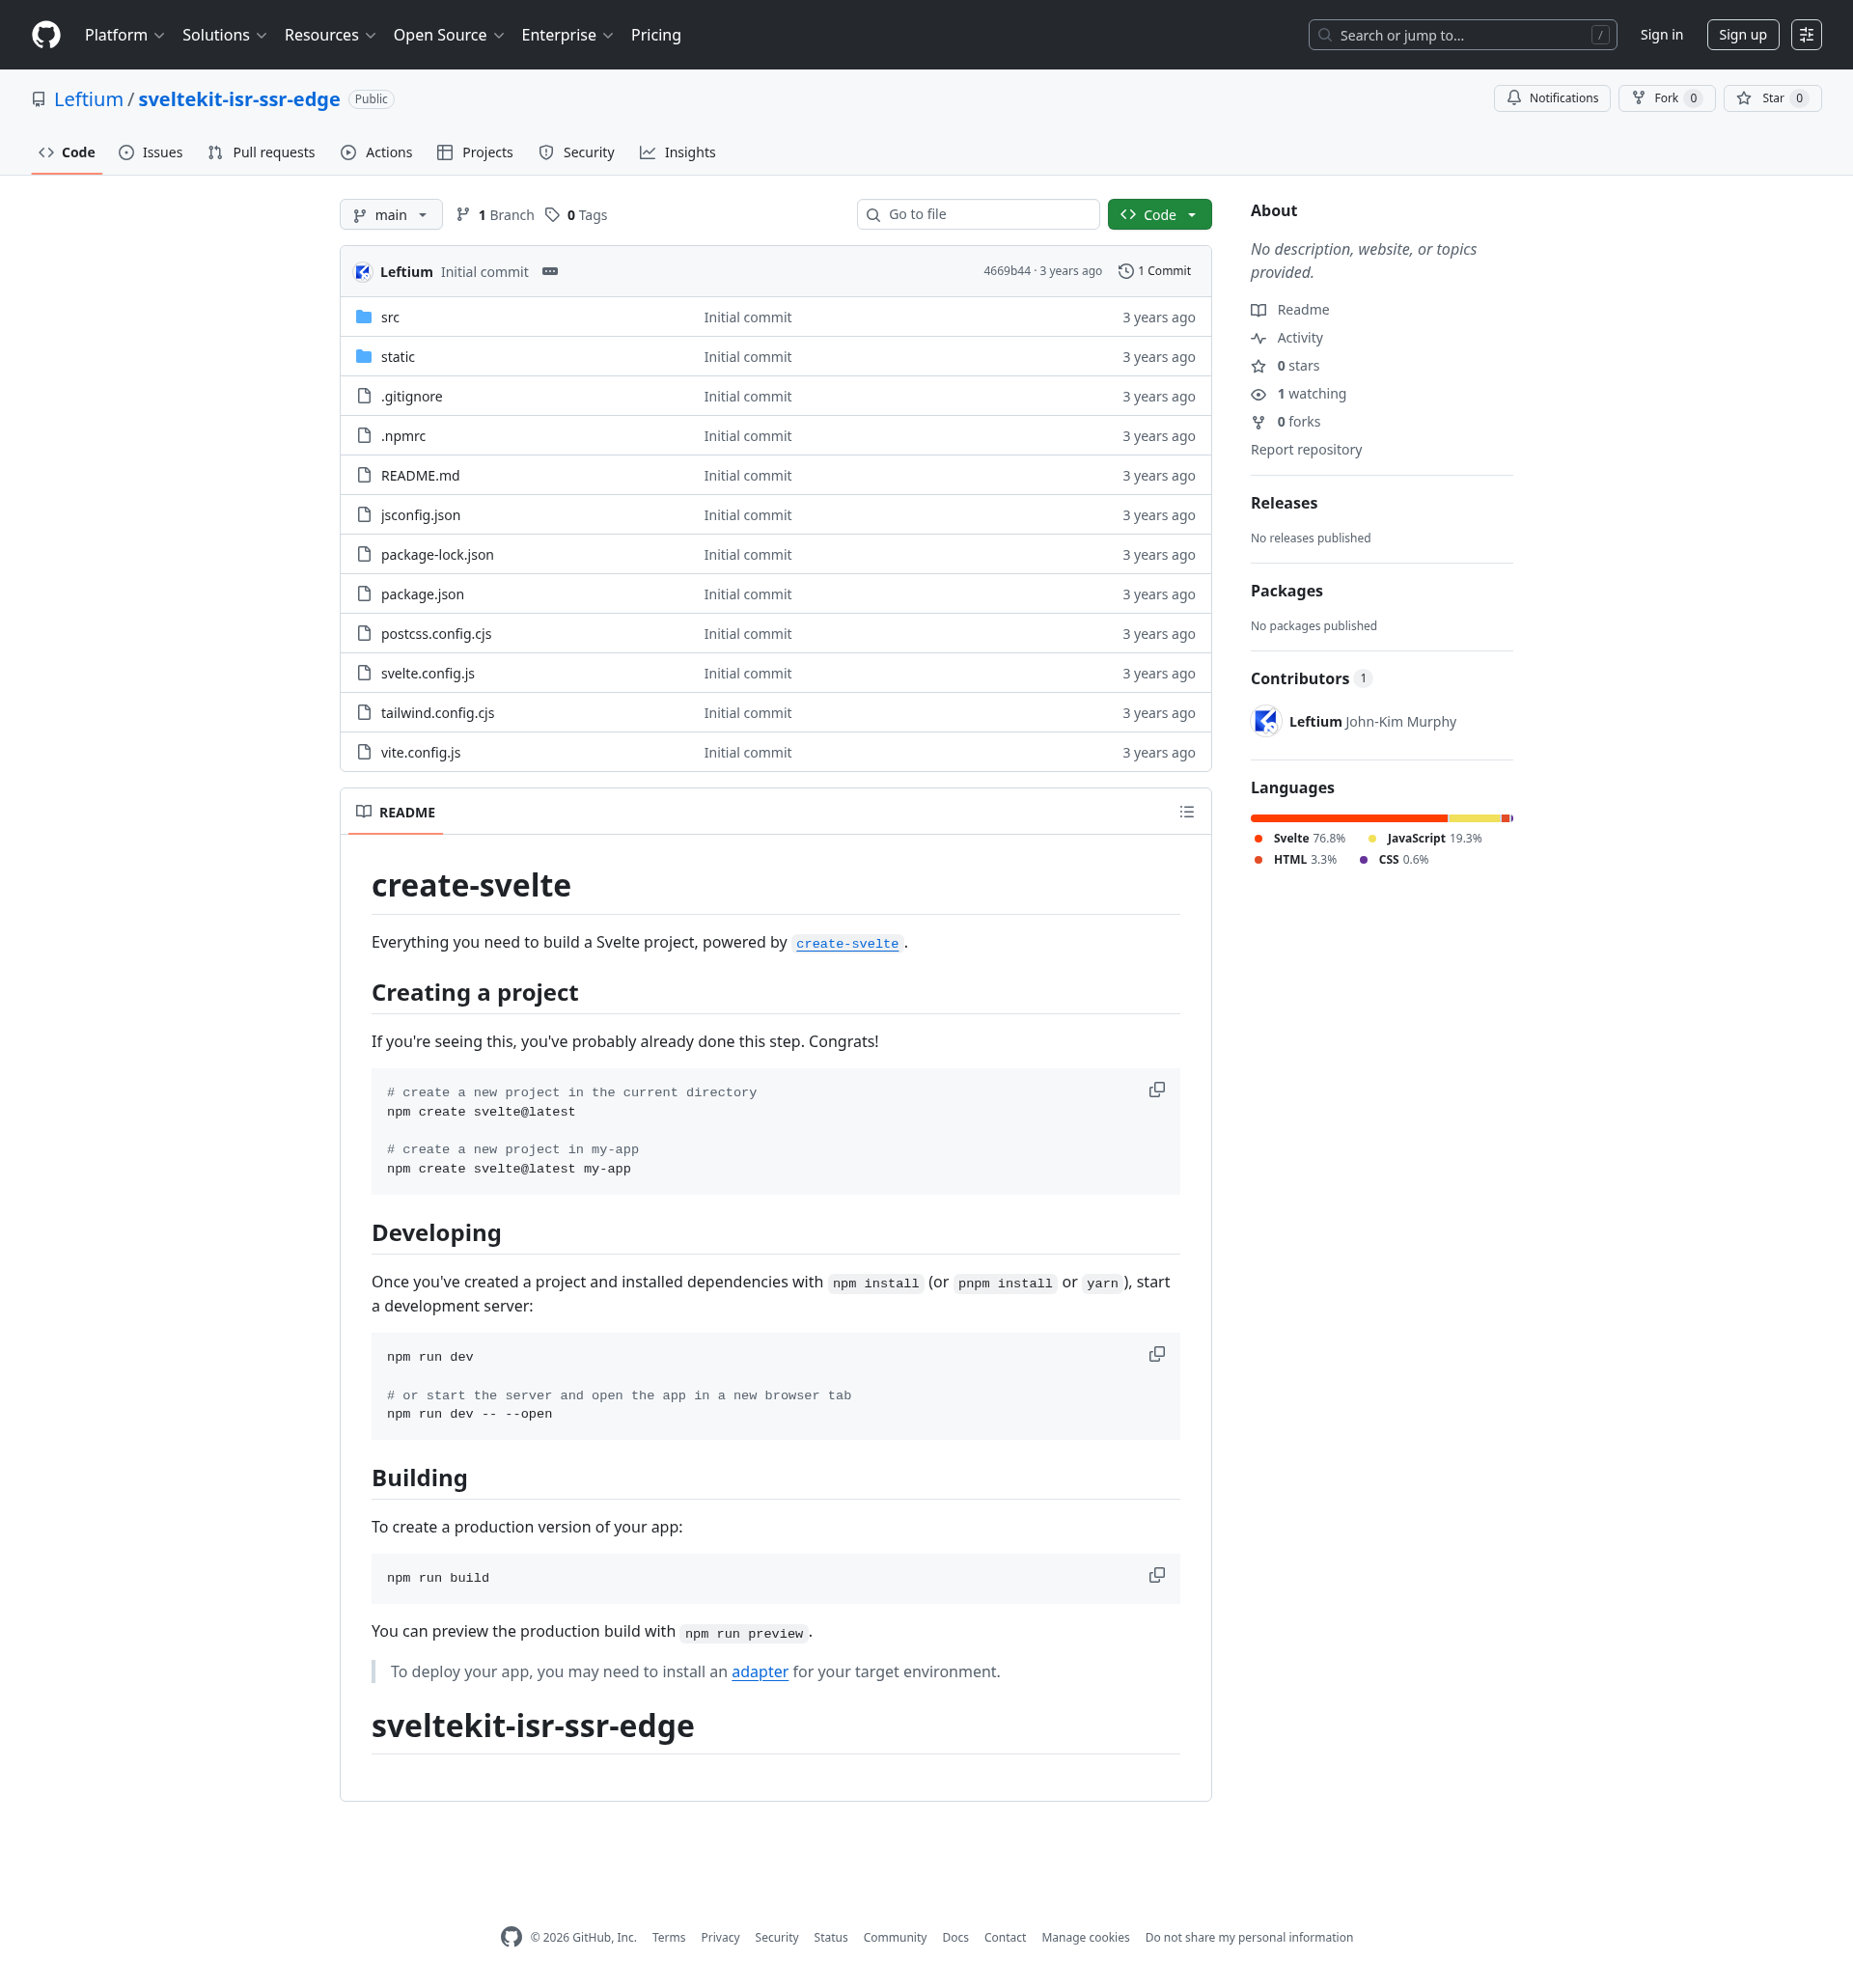Click the Sign in link
Screen dimensions: 1853x1988
tap(1661, 35)
